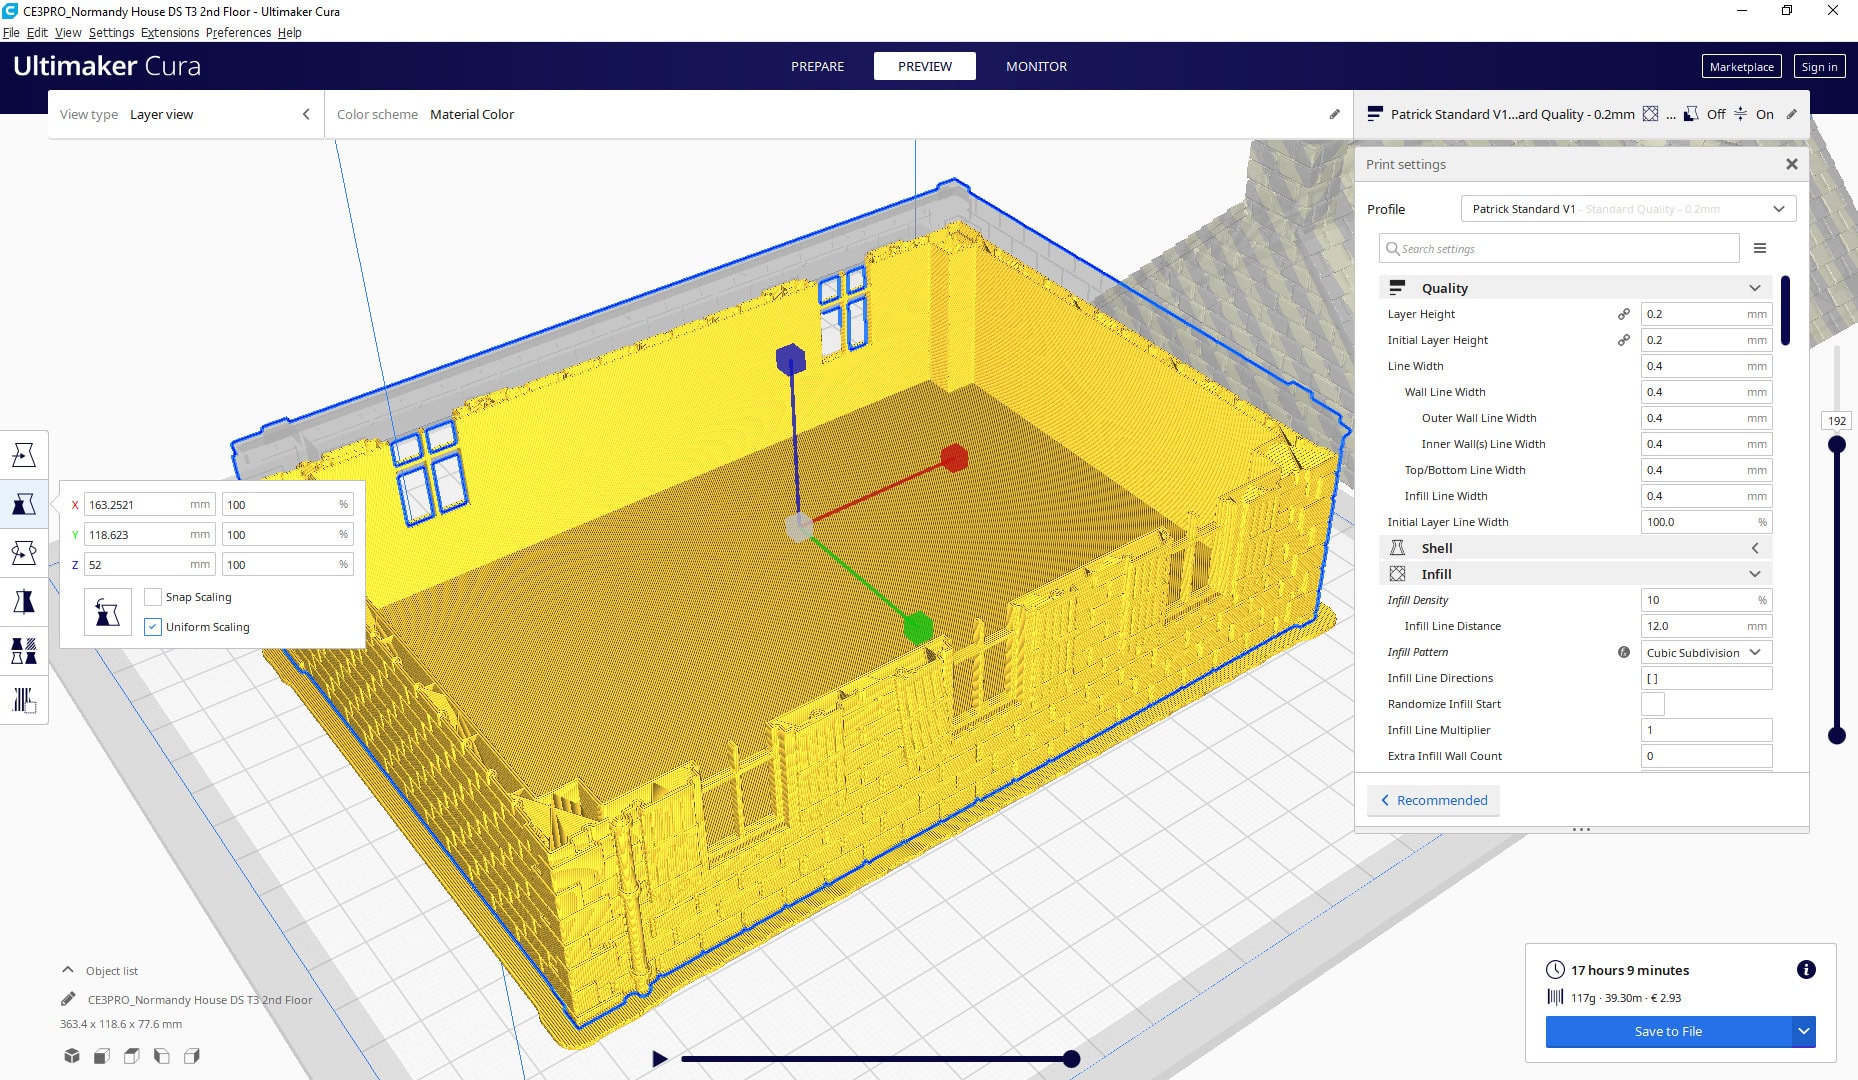Click the edit pencil icon in view bar
1858x1080 pixels.
1334,114
